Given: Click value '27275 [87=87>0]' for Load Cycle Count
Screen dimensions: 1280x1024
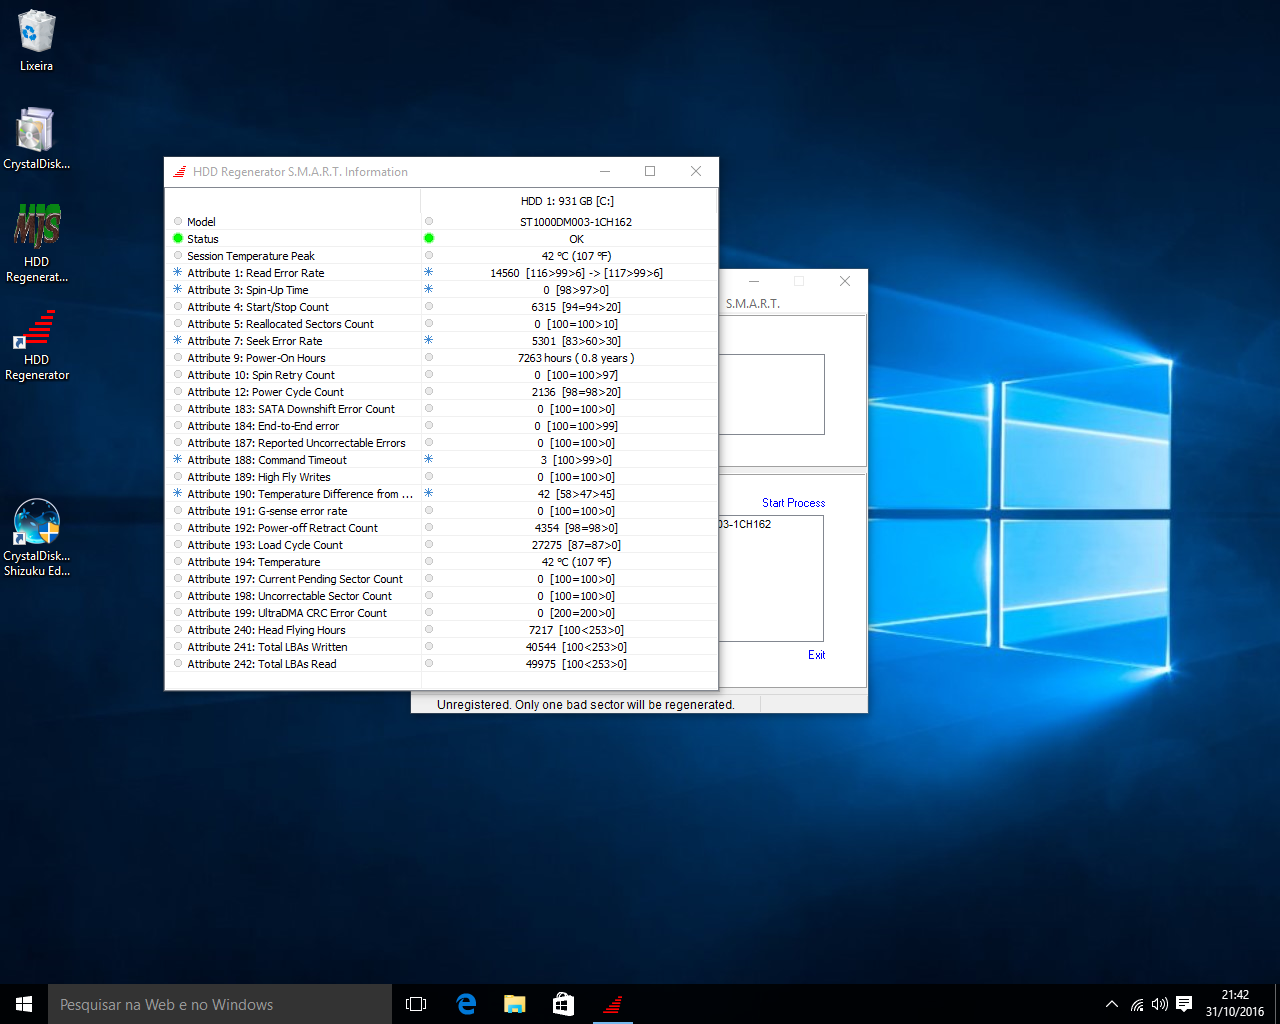Looking at the screenshot, I should pyautogui.click(x=576, y=545).
